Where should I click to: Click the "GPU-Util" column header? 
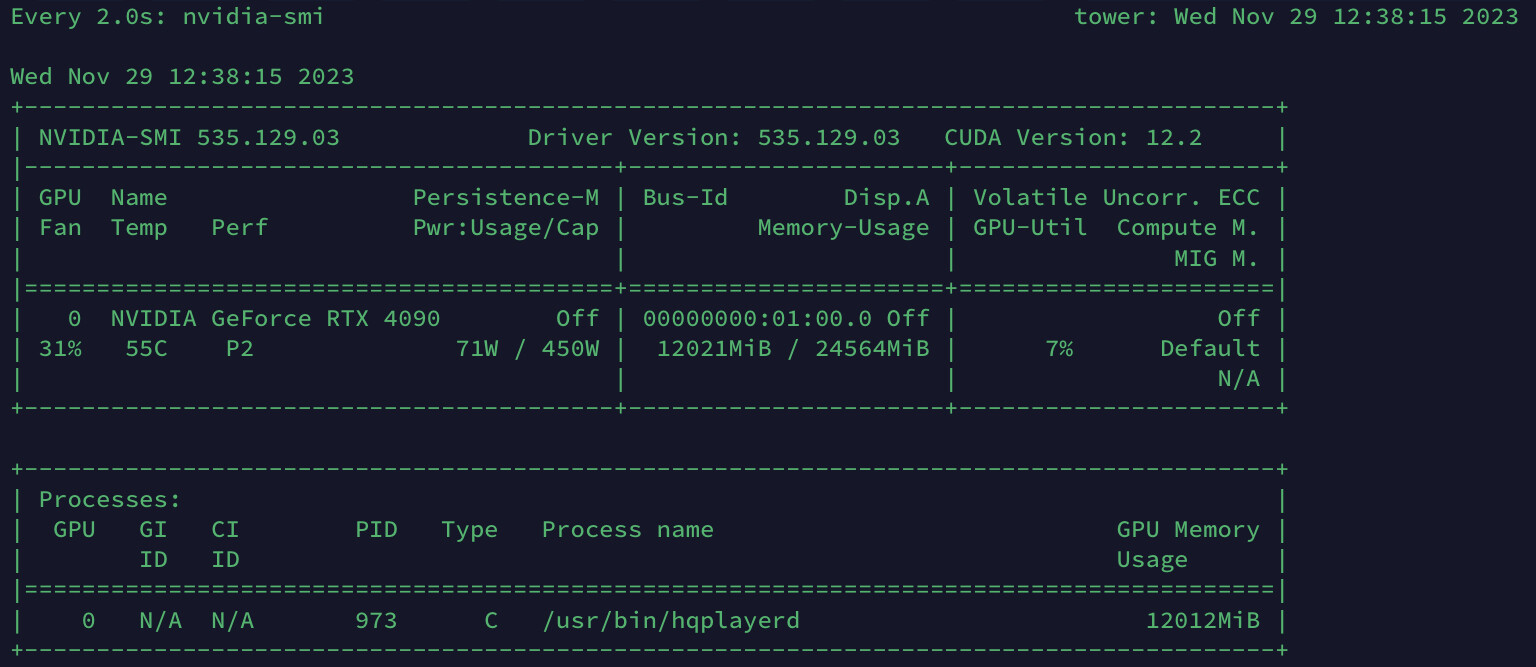[1030, 228]
